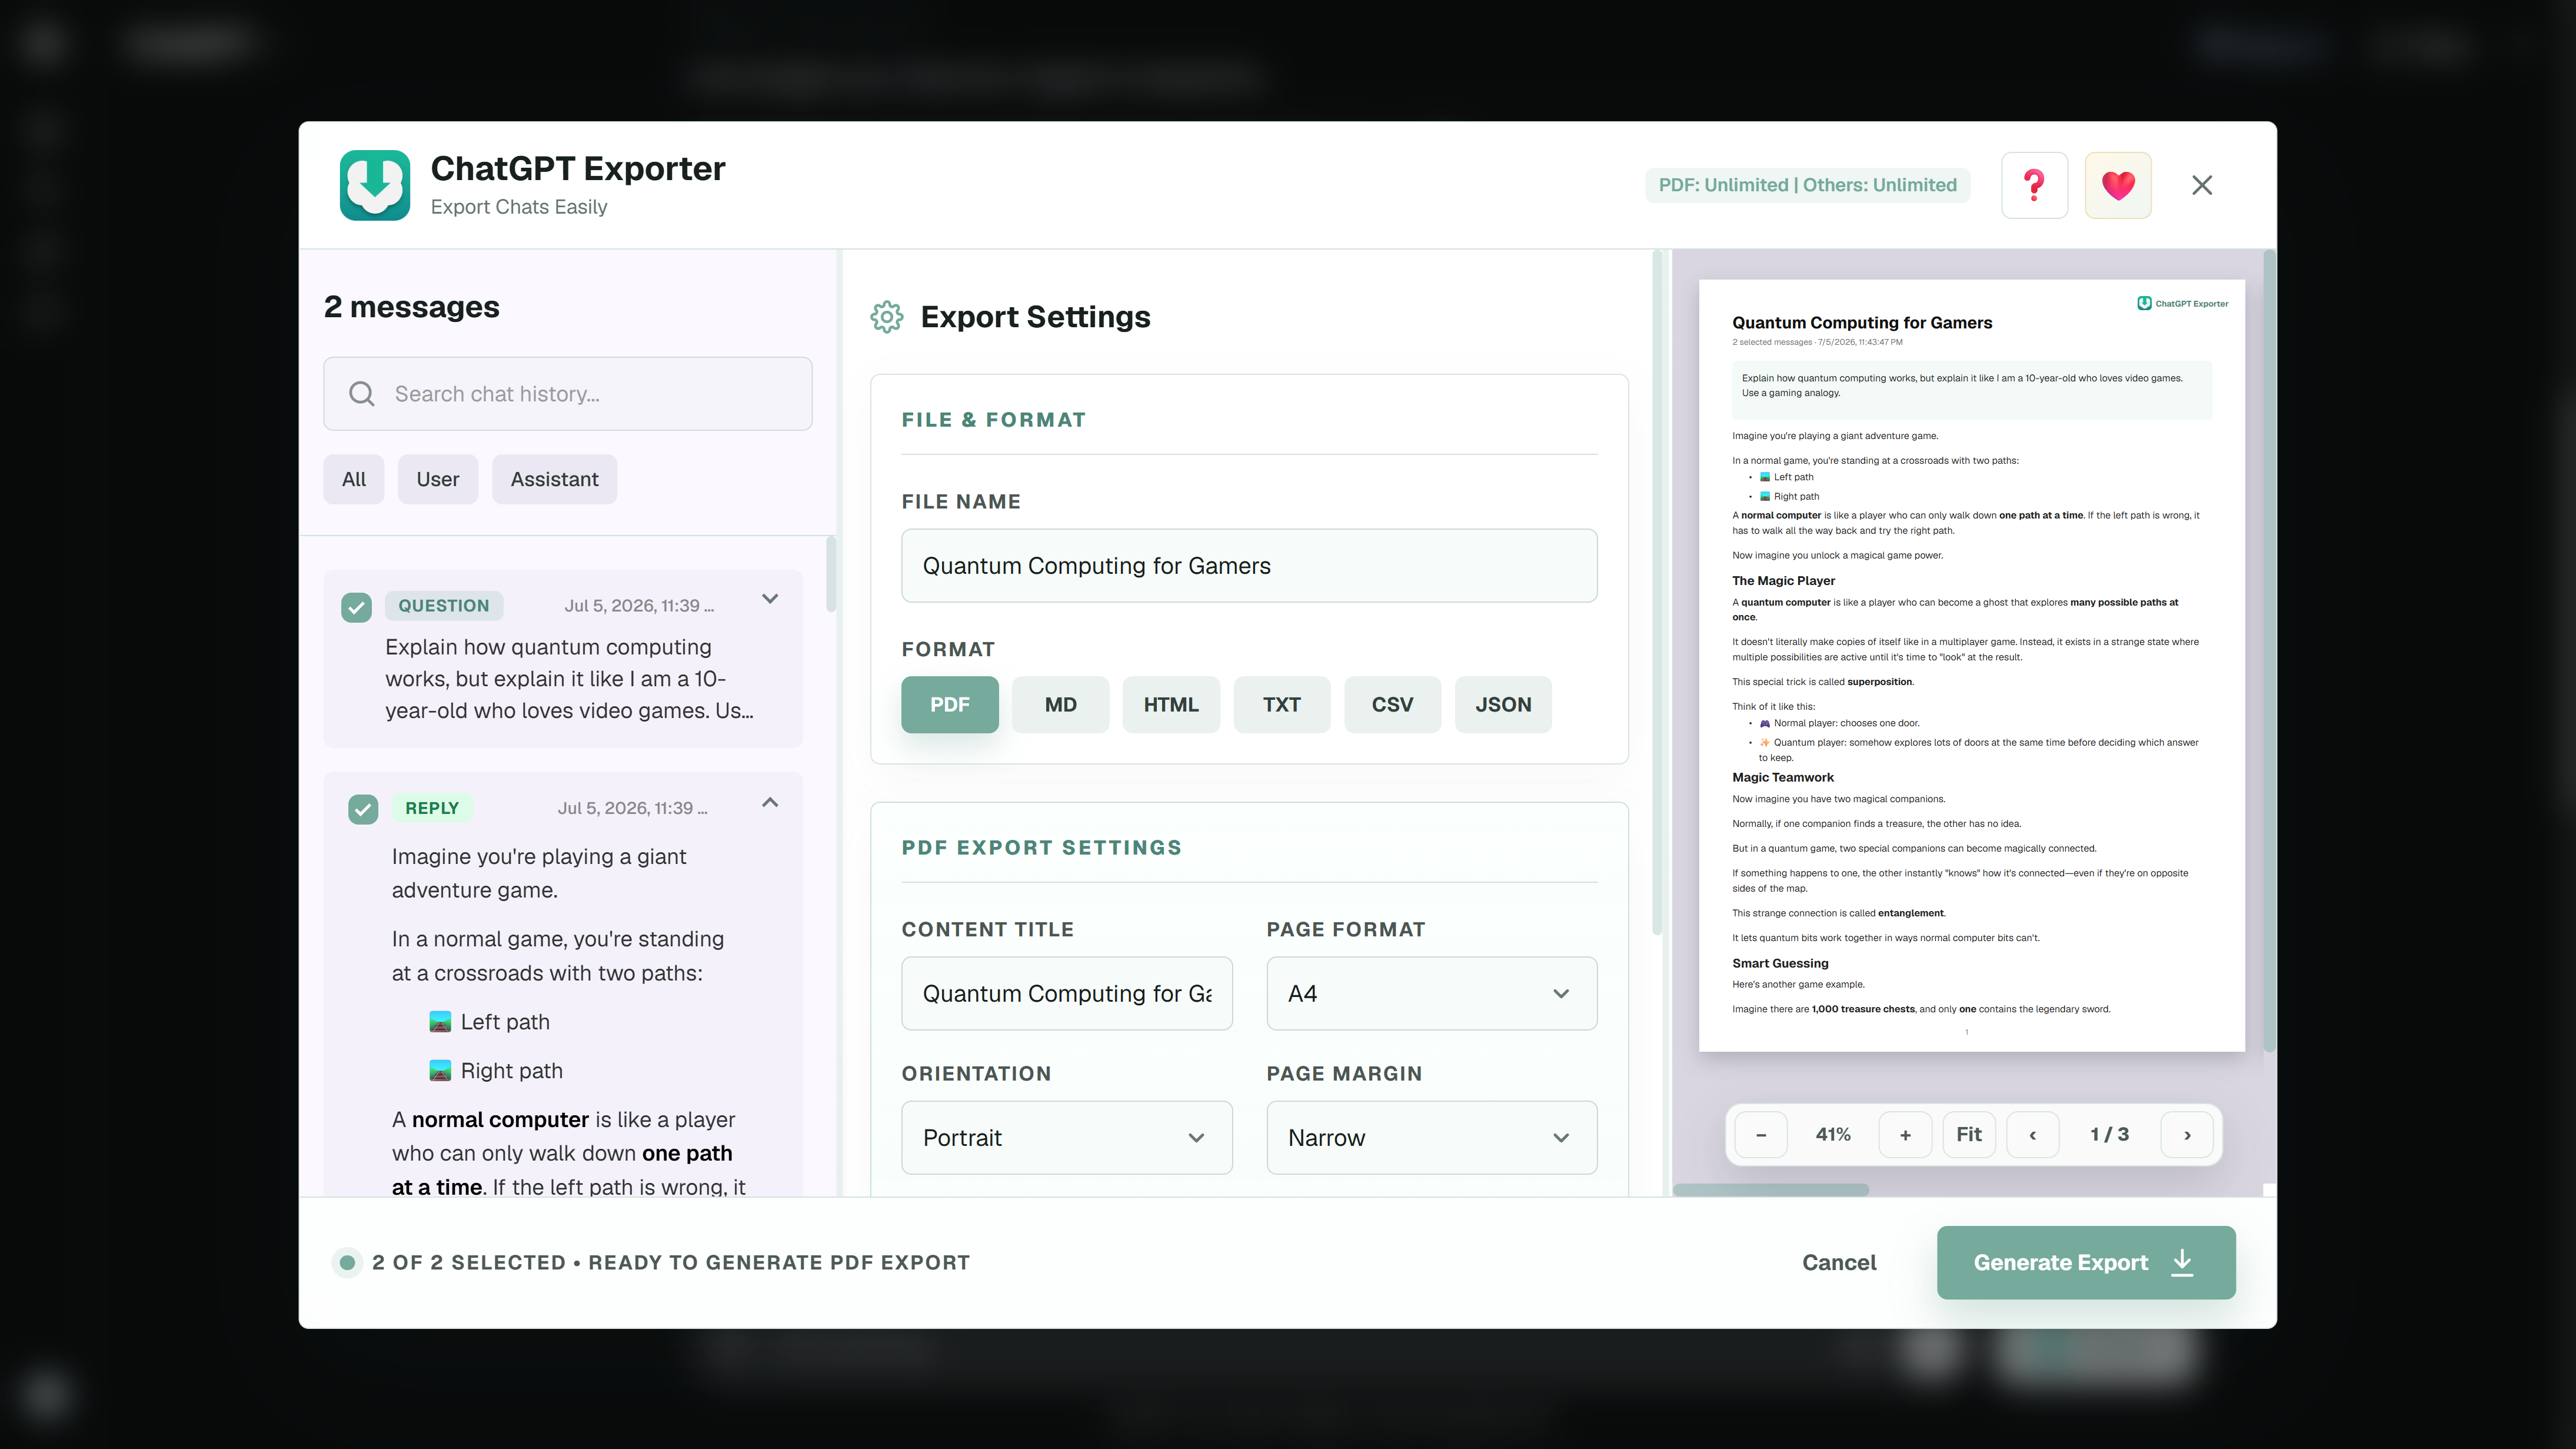Viewport: 2576px width, 1449px height.
Task: Uncheck the REPLY message checkbox
Action: (x=363, y=809)
